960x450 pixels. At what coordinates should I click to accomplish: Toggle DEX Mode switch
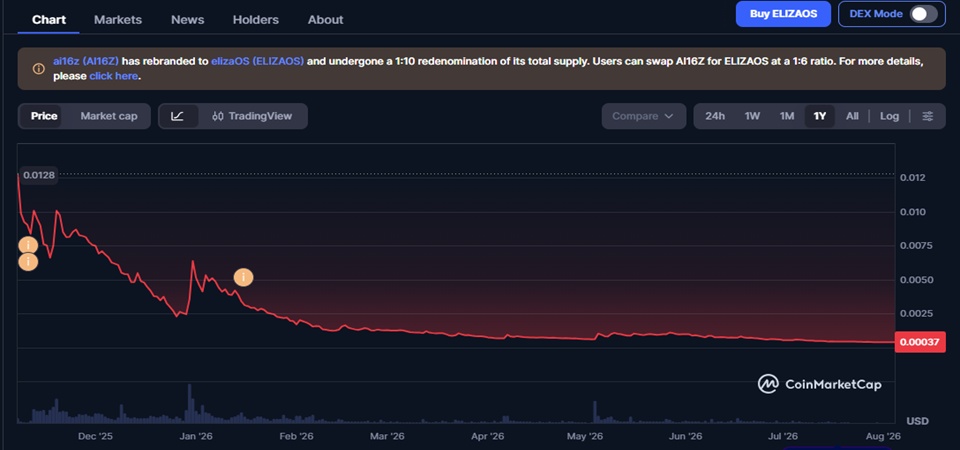pyautogui.click(x=923, y=14)
